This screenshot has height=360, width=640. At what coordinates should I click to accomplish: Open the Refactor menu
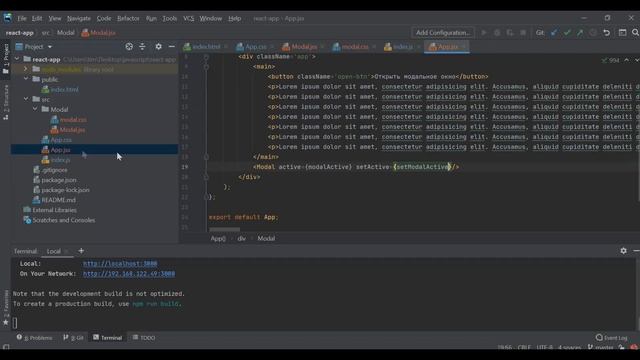pos(128,18)
